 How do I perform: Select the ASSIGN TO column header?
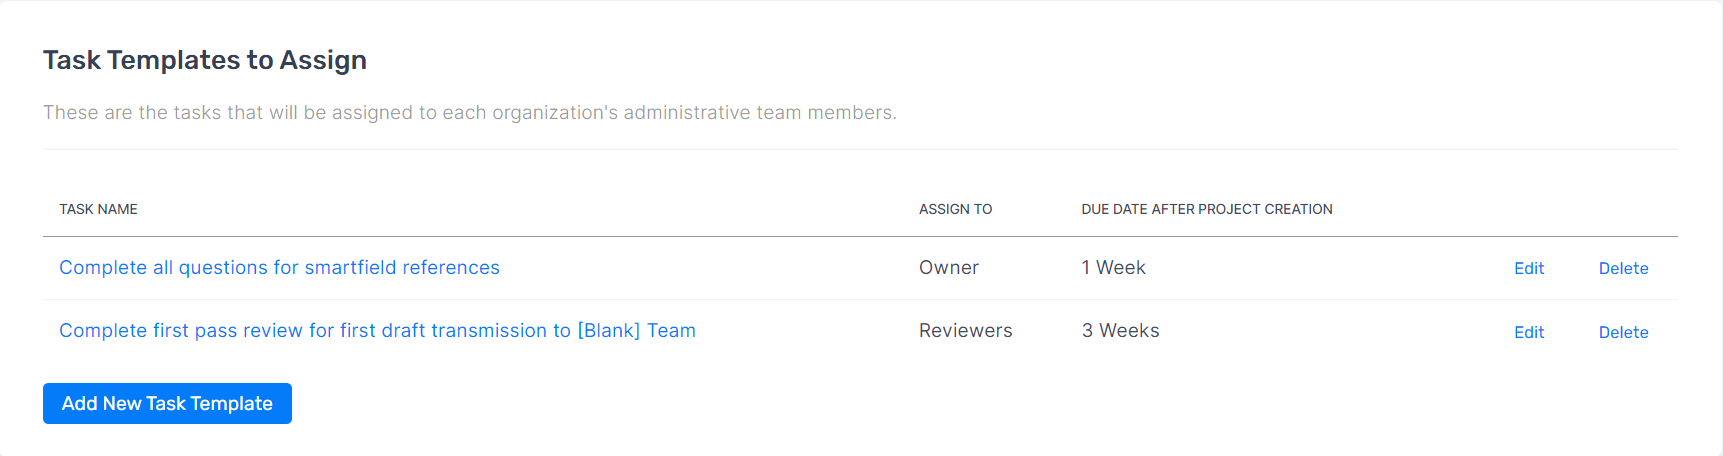[x=955, y=209]
